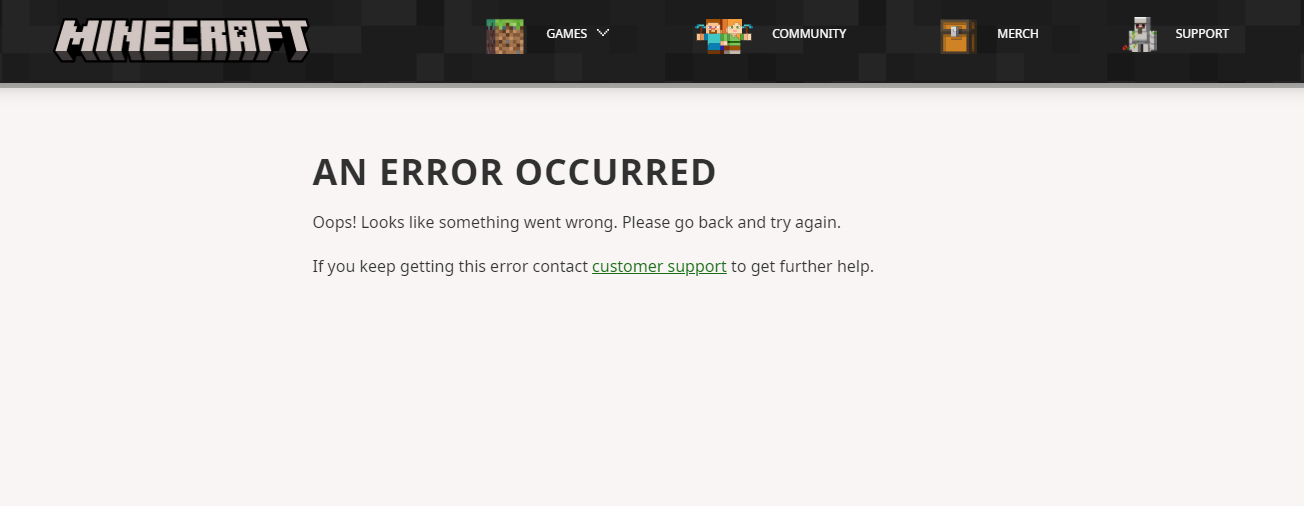Image resolution: width=1304 pixels, height=506 pixels.
Task: Click the Steve and Alex characters icon
Action: pyautogui.click(x=723, y=35)
